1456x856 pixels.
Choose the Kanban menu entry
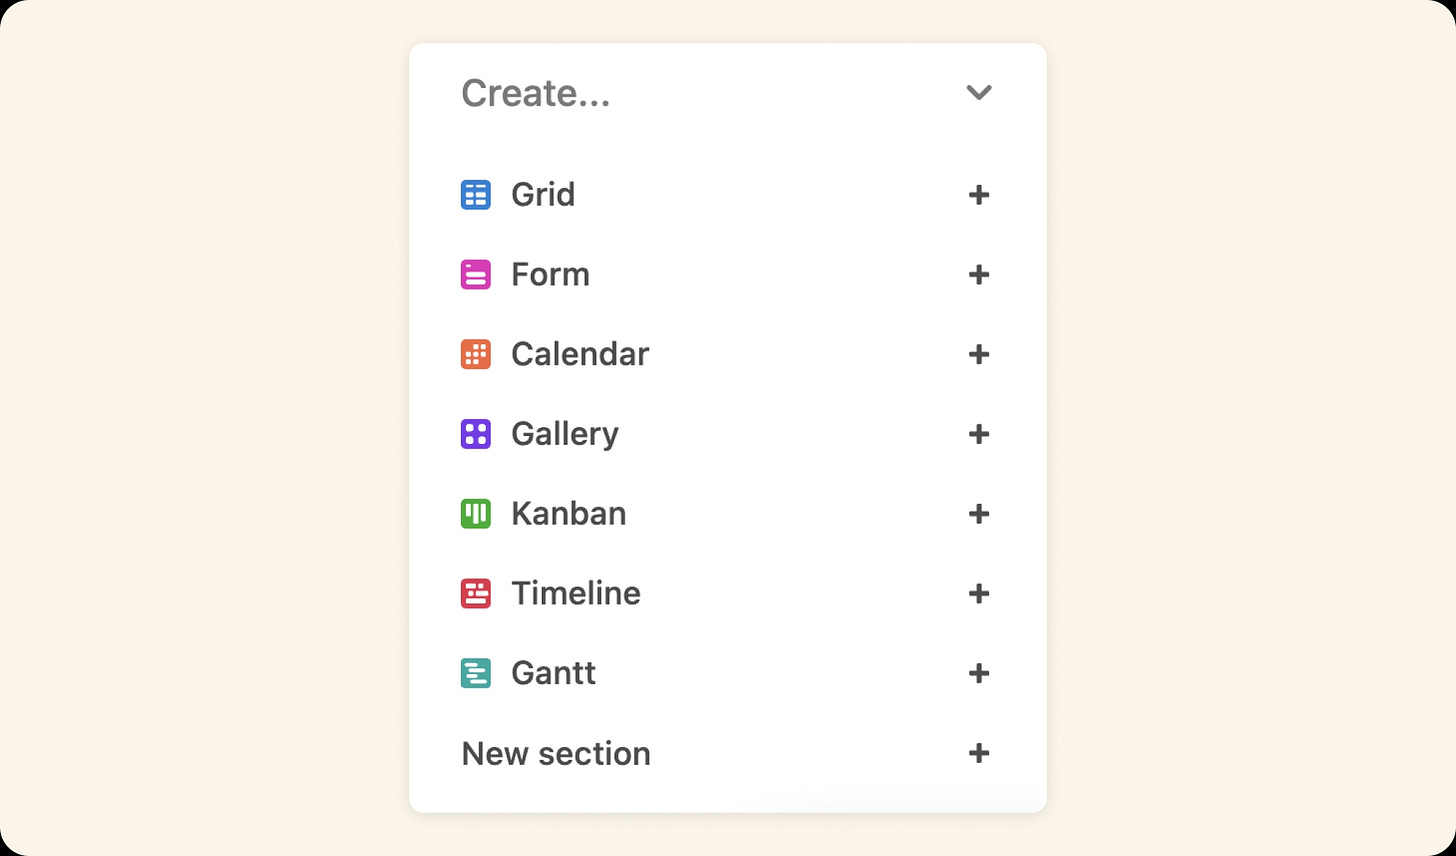click(x=568, y=513)
